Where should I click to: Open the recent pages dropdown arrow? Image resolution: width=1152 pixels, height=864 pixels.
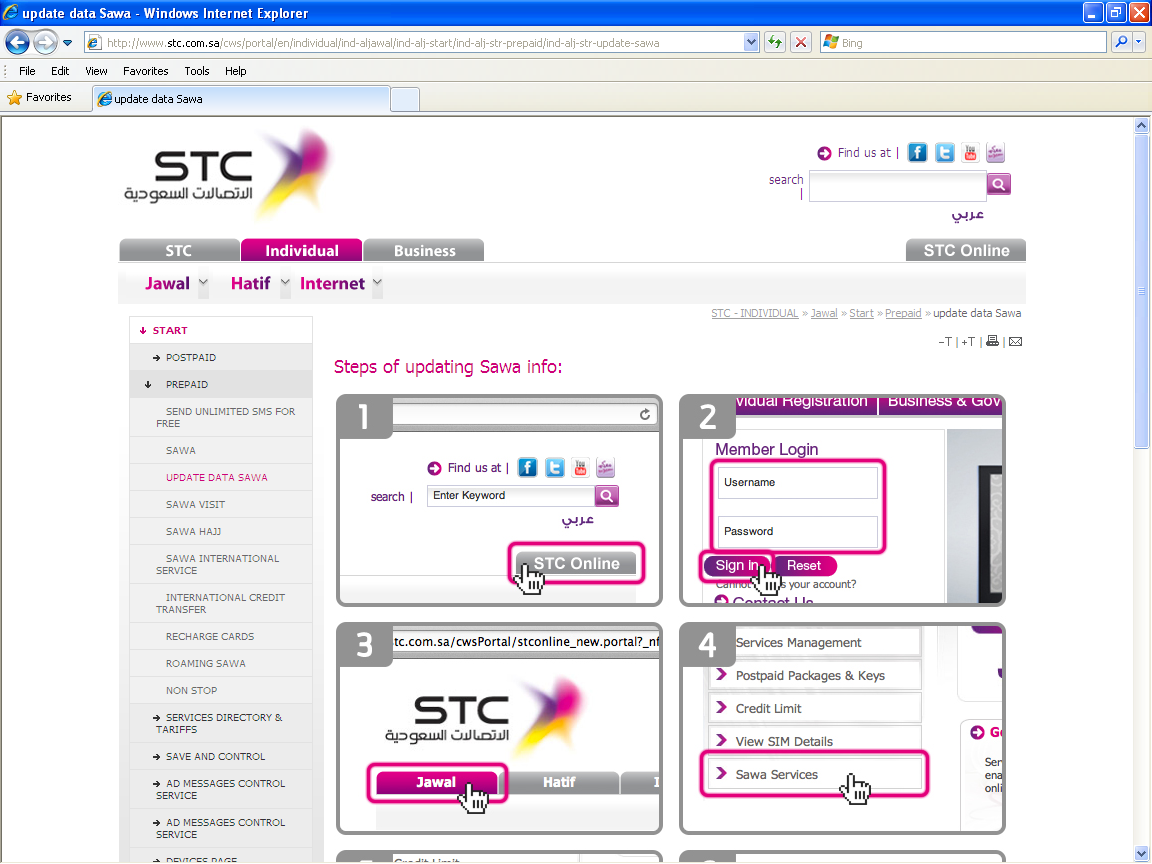(x=68, y=43)
